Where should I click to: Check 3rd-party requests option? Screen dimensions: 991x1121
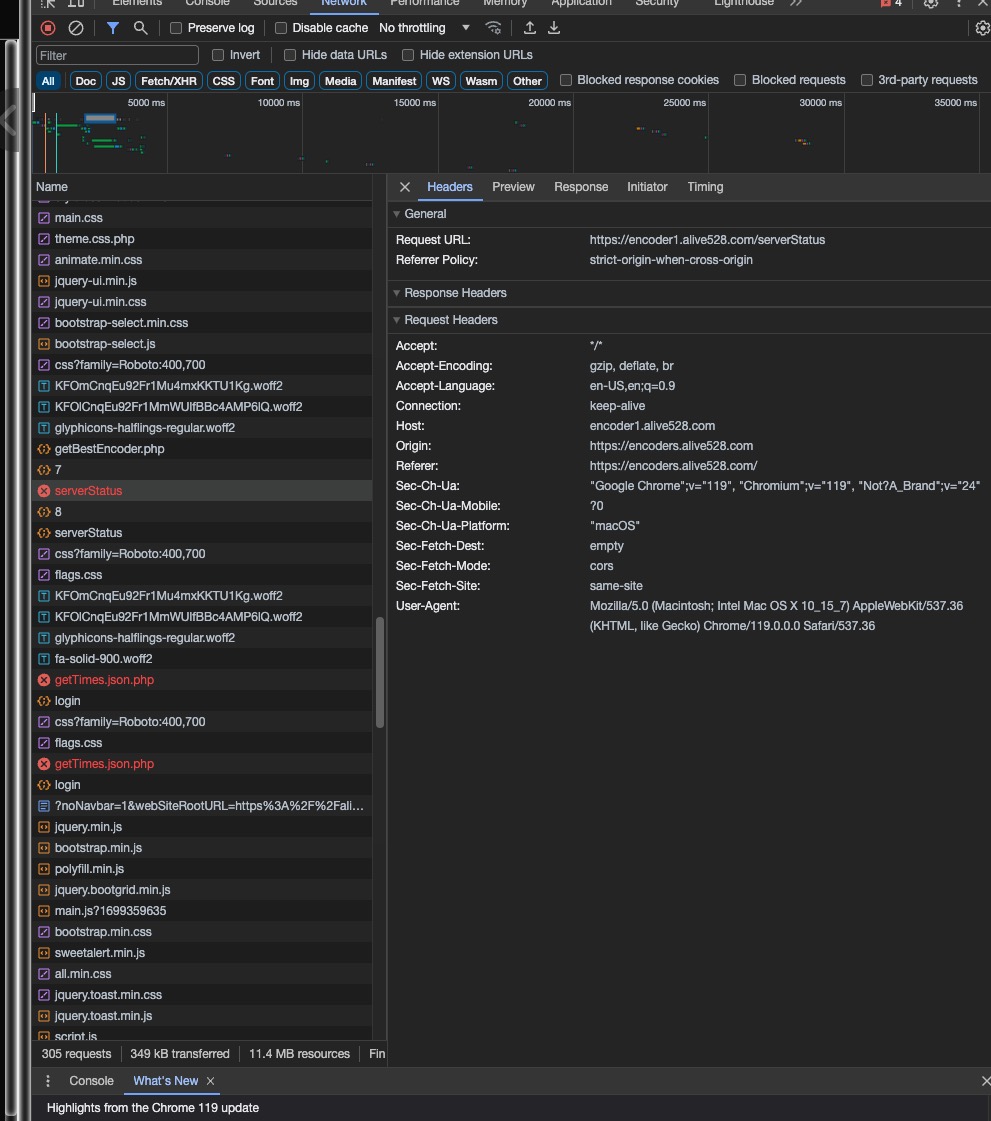[867, 80]
